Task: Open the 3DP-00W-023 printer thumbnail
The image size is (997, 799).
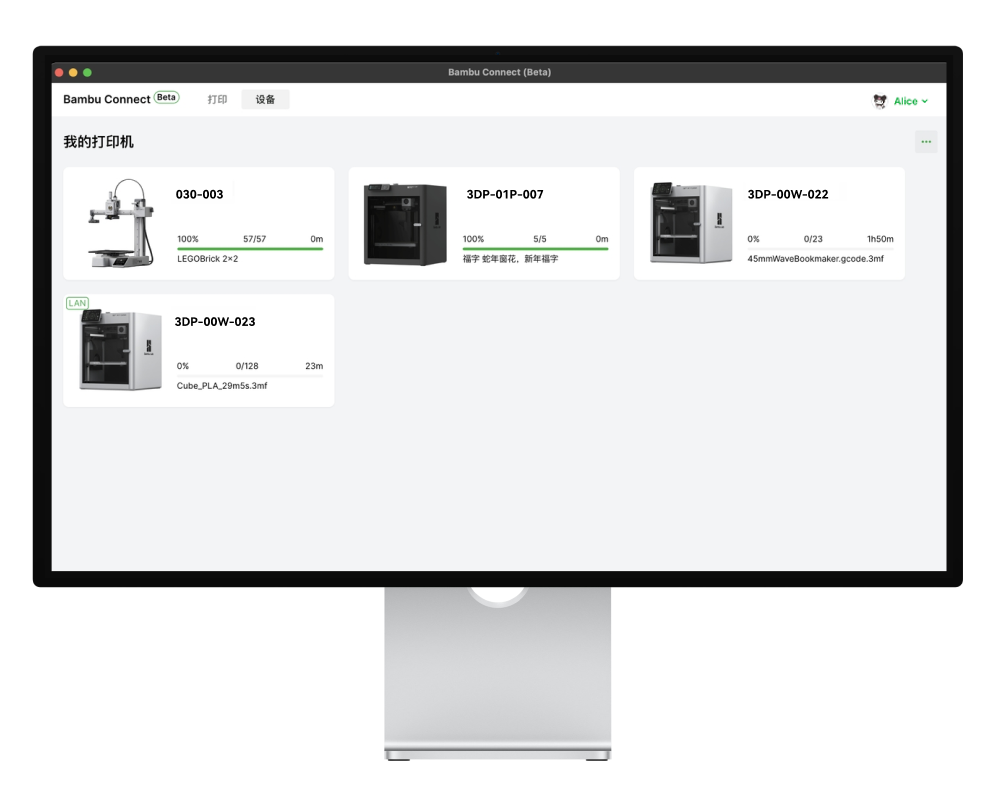Action: pyautogui.click(x=120, y=350)
